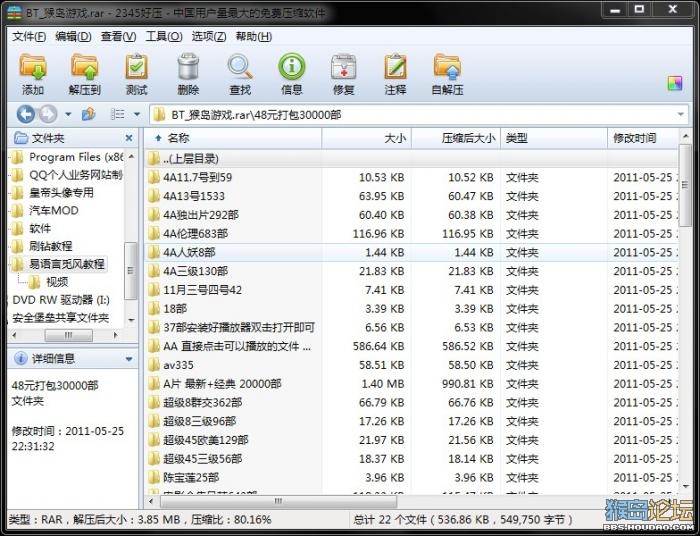Click the 文件夹 panel header title
This screenshot has width=700, height=536.
click(x=48, y=138)
